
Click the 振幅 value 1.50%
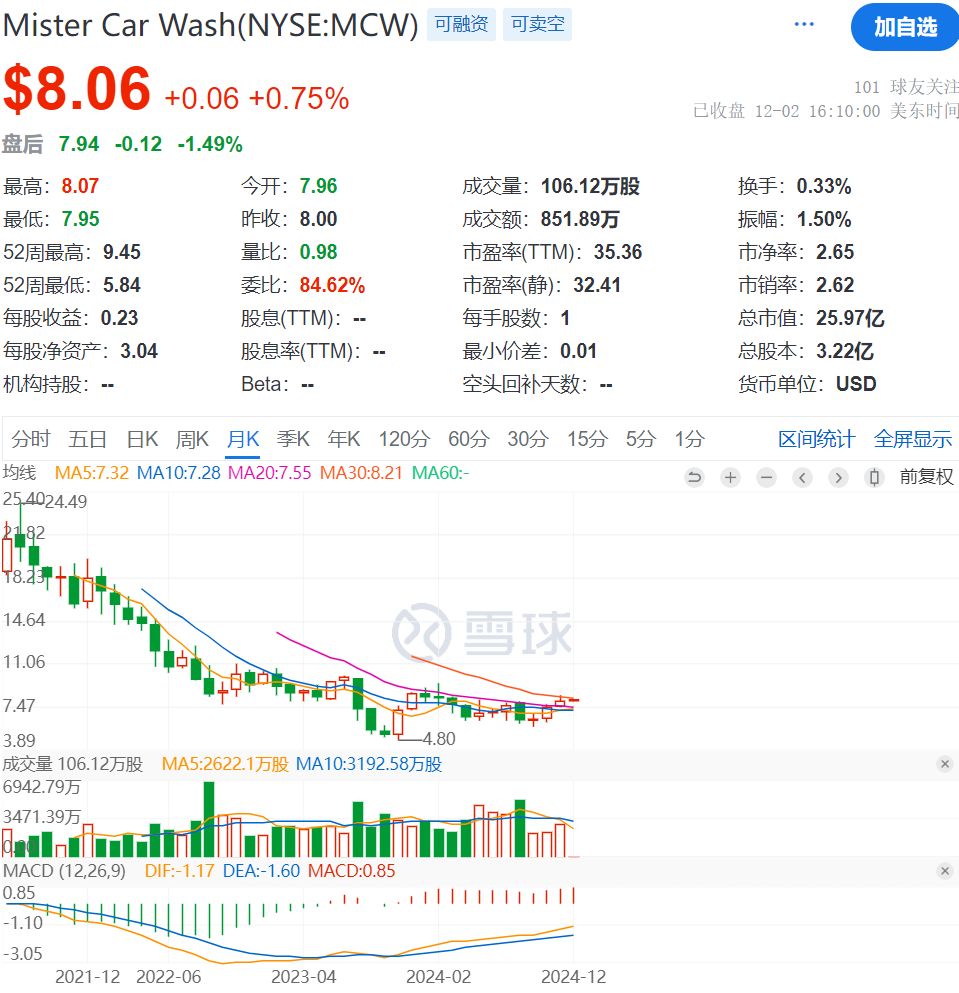(823, 219)
